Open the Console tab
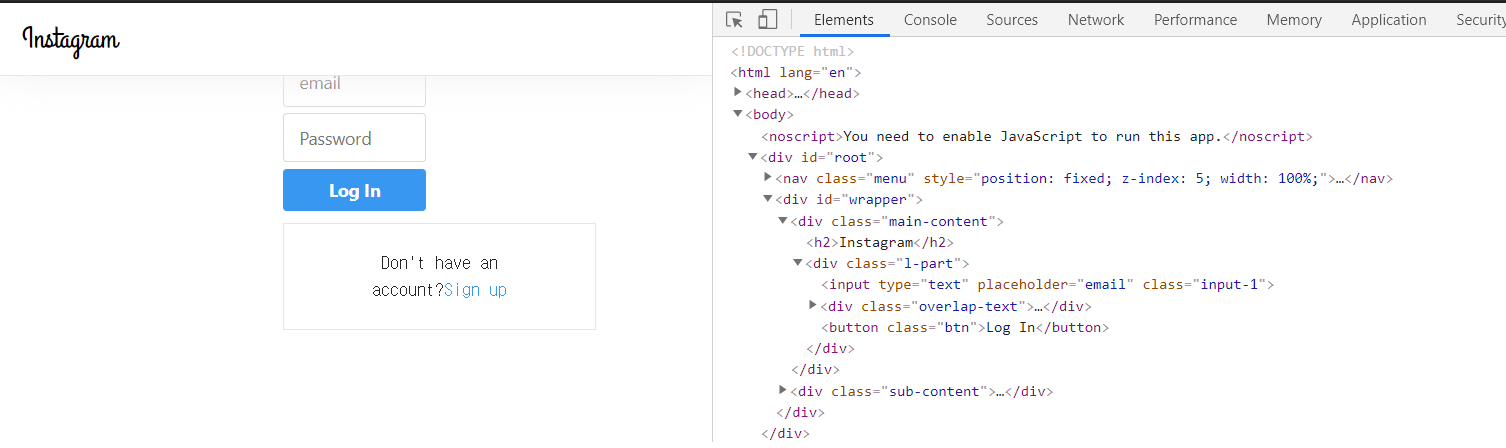The height and width of the screenshot is (448, 1506). [x=930, y=20]
